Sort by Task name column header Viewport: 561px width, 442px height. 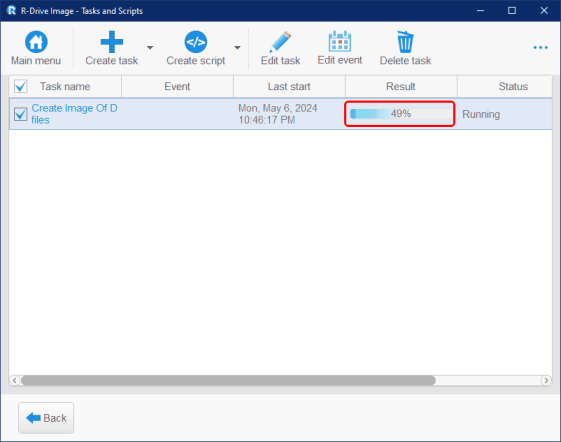[65, 86]
